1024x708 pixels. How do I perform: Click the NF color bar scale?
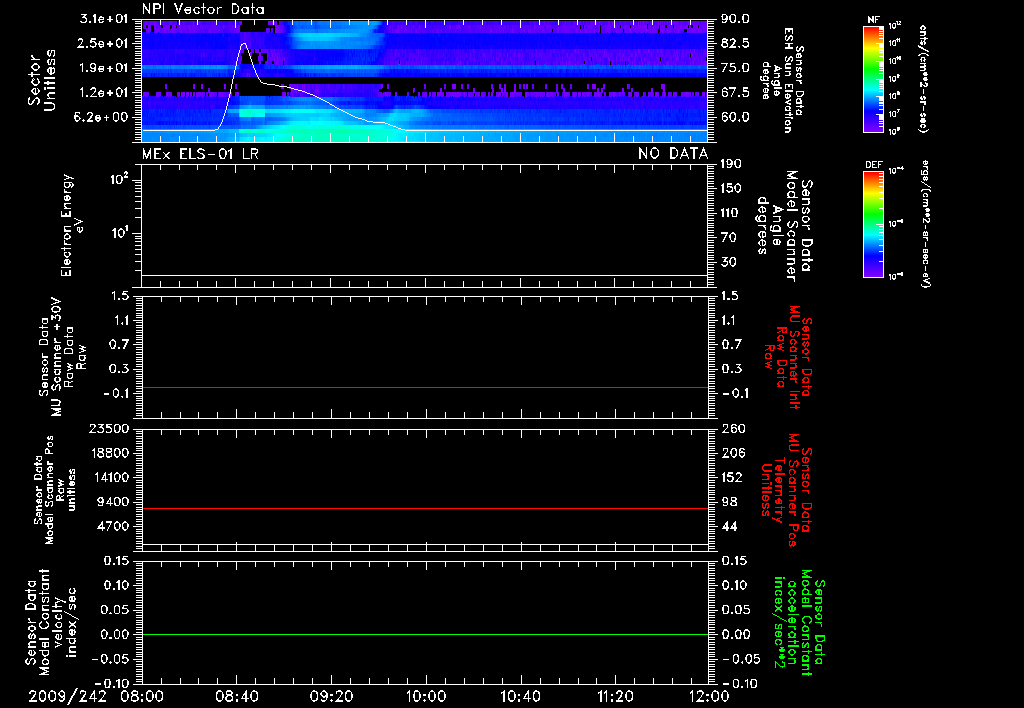pos(873,78)
